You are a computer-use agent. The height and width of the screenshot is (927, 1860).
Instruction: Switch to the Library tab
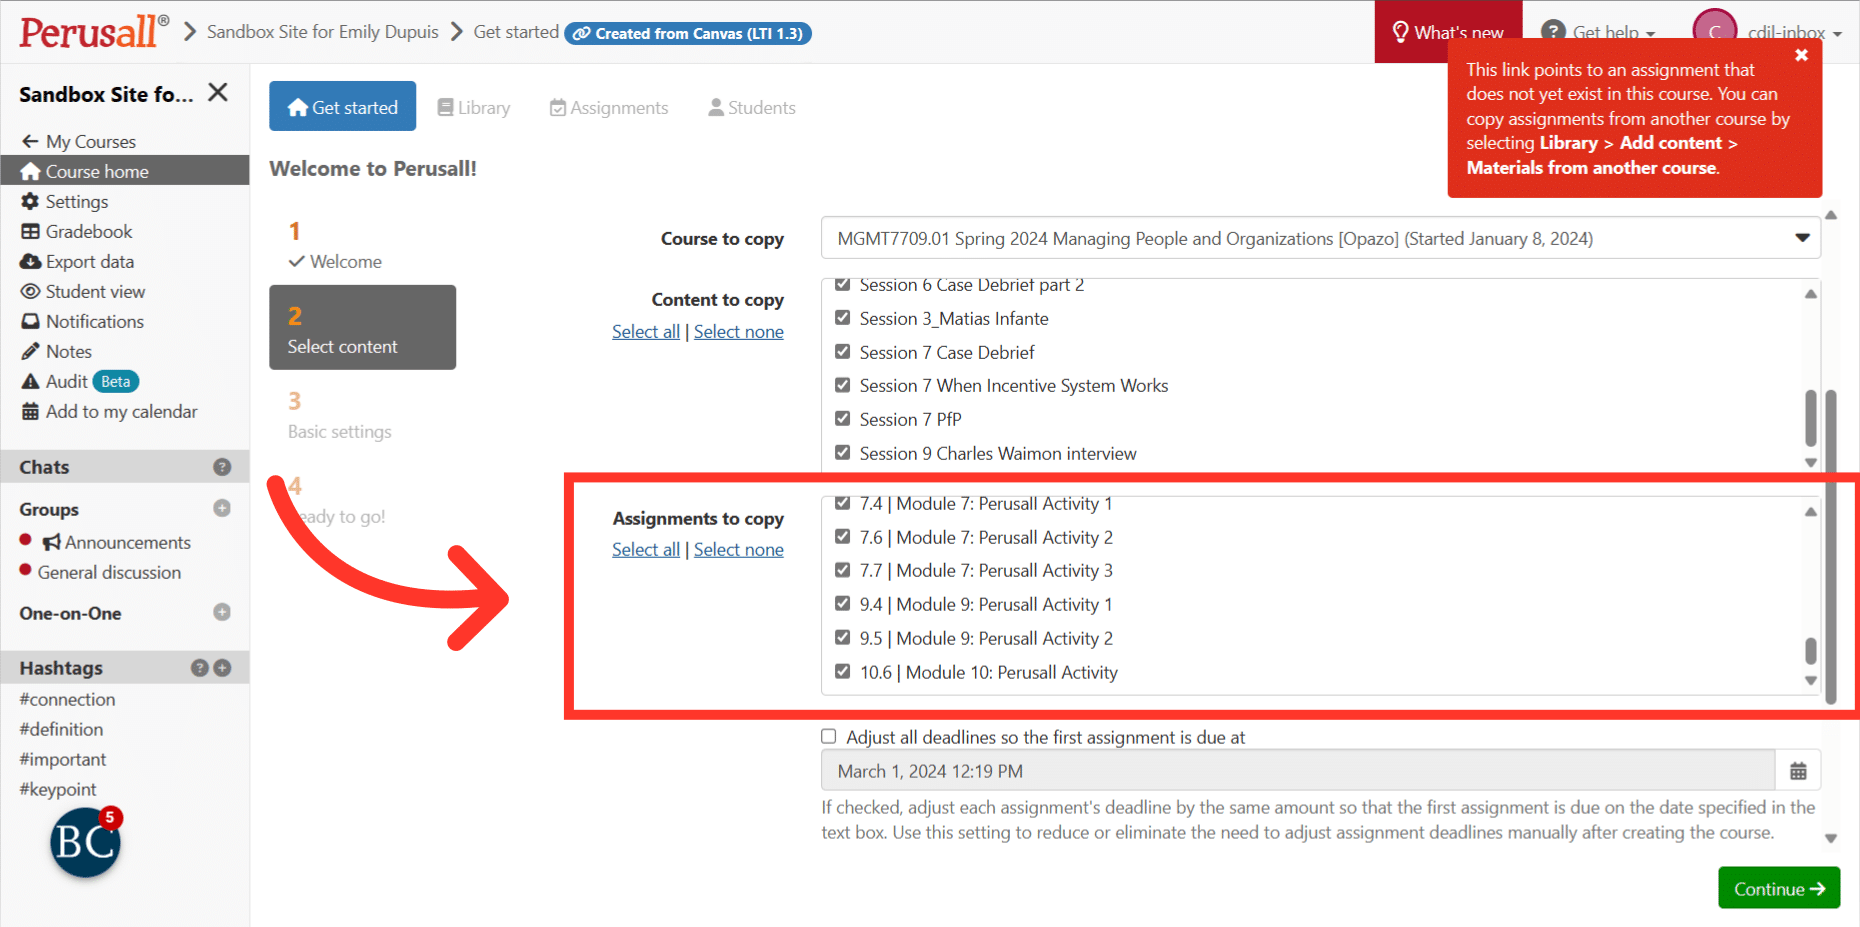tap(473, 107)
